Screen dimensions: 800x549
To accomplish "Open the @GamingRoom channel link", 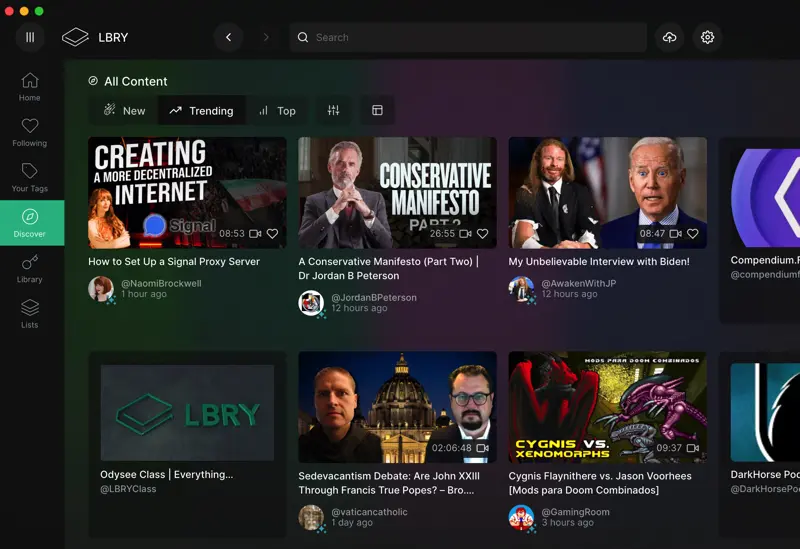I will click(576, 512).
